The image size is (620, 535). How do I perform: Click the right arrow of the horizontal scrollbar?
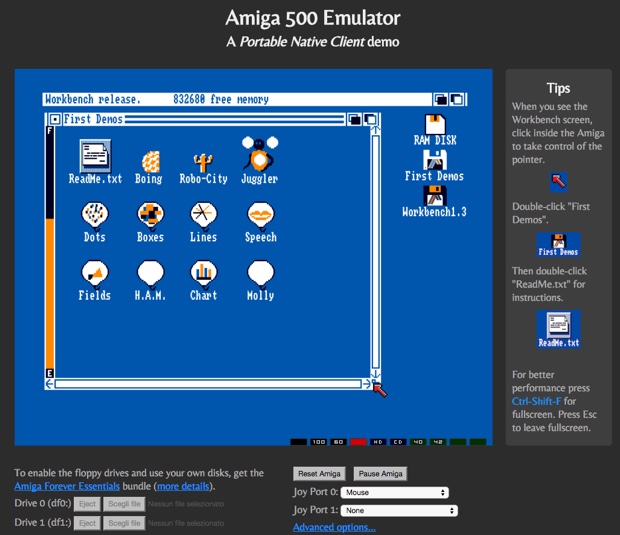tap(367, 384)
